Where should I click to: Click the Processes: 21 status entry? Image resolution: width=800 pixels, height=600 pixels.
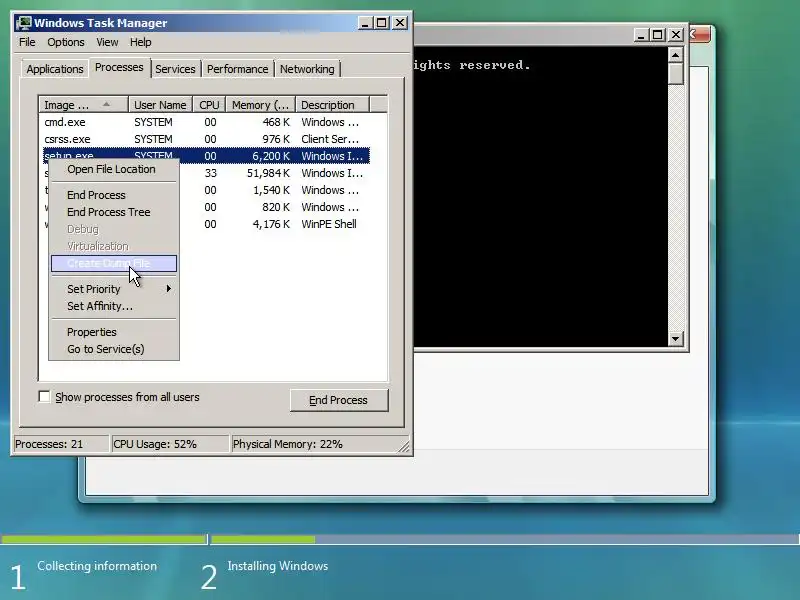point(60,444)
